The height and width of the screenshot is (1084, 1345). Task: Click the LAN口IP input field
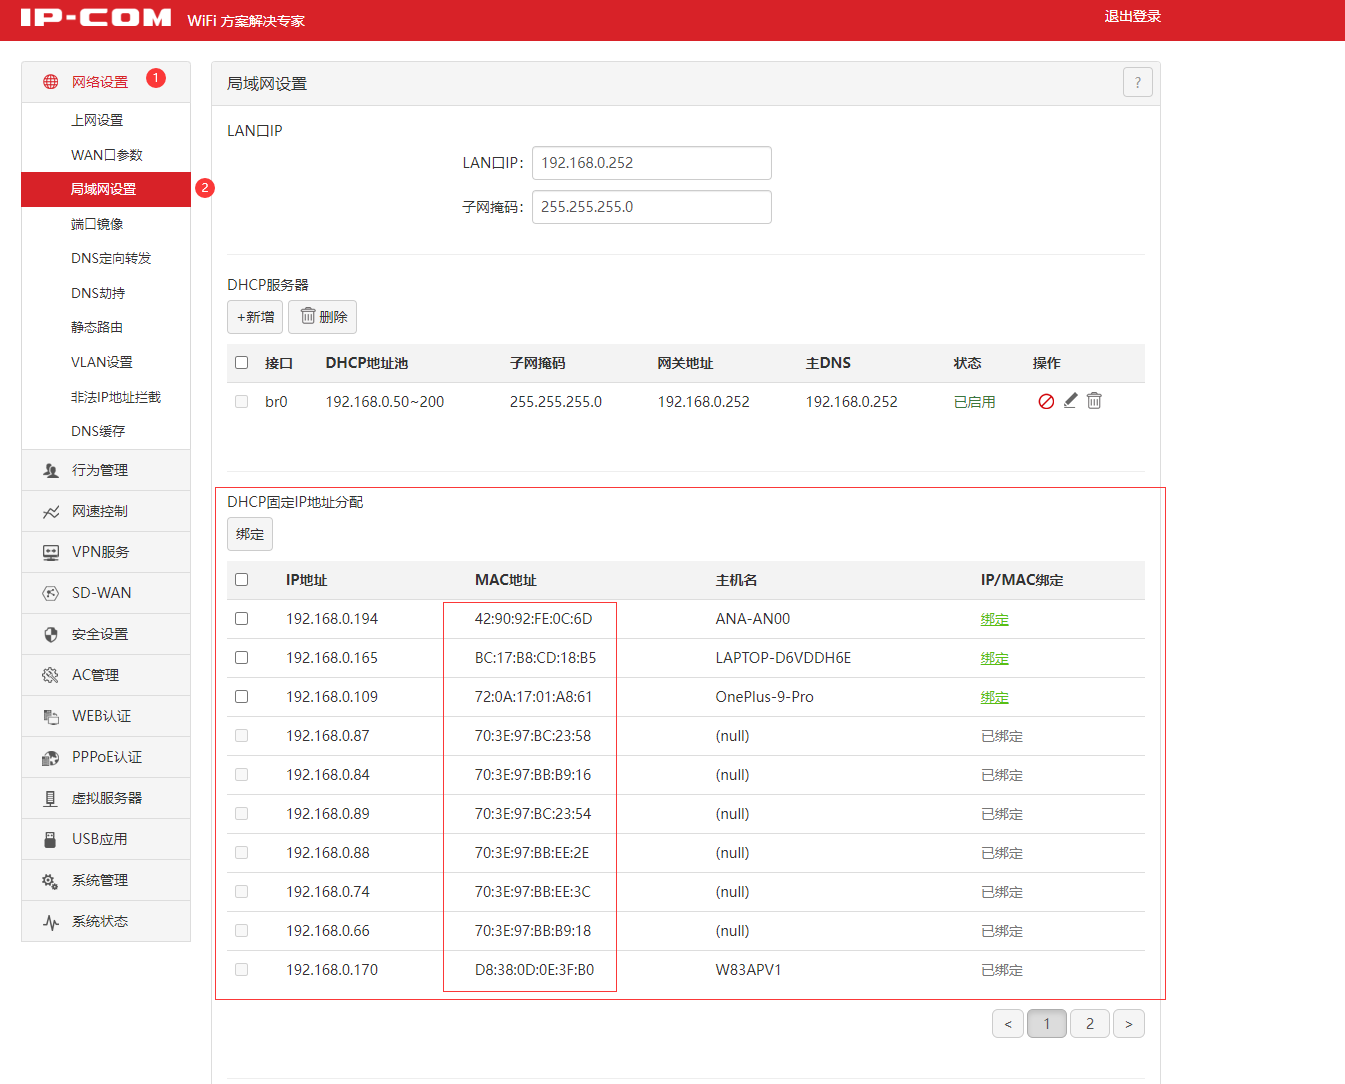652,163
